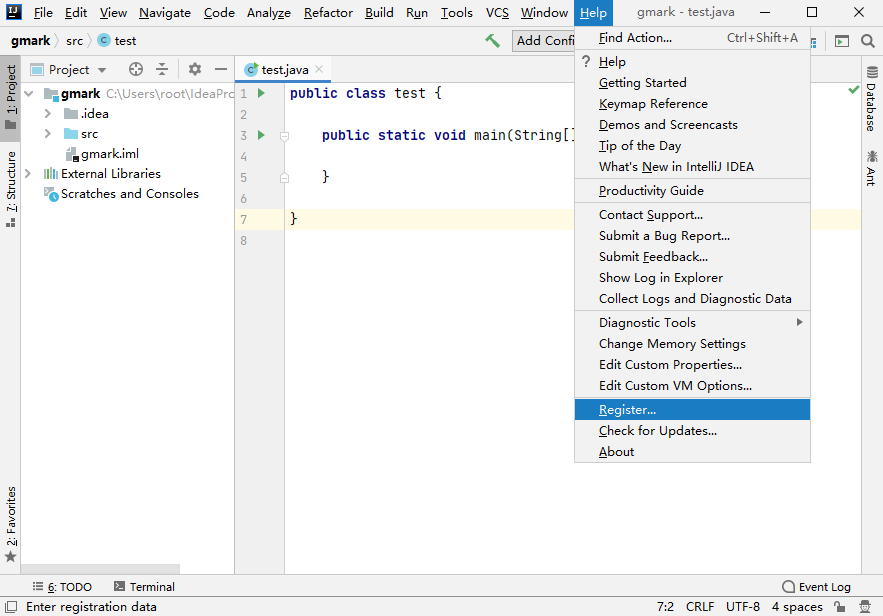Click the Scroll from Source target icon
The width and height of the screenshot is (883, 616).
pos(135,69)
